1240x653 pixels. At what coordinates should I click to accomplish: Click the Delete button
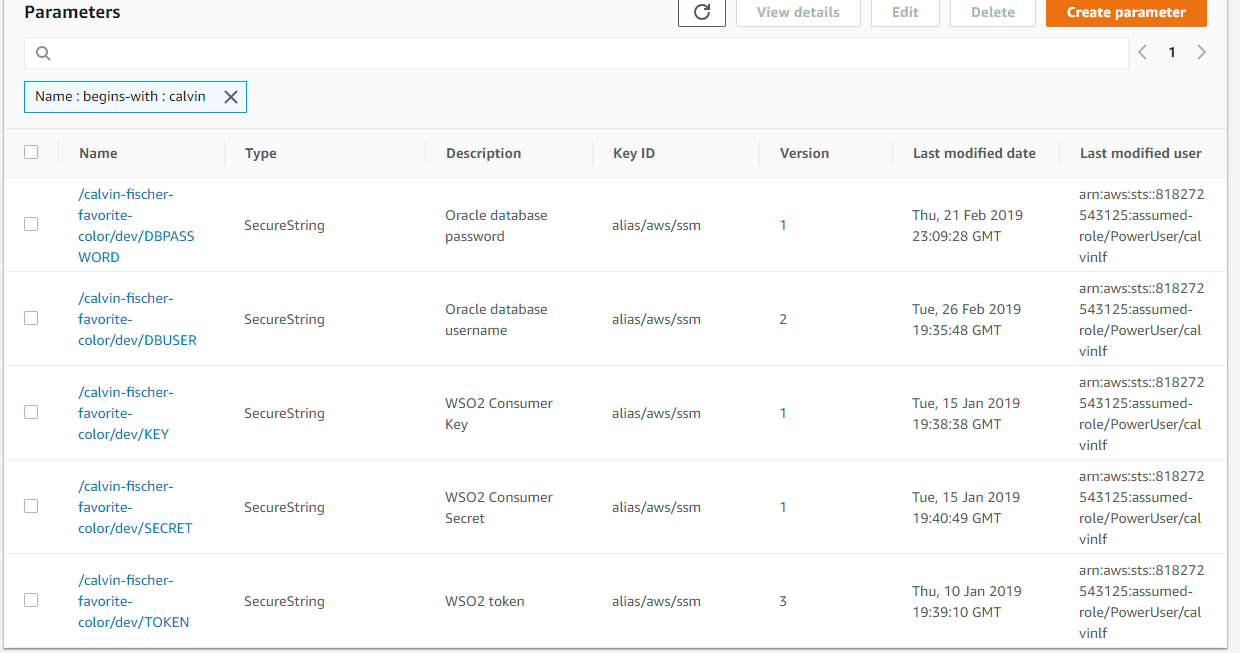pyautogui.click(x=992, y=12)
